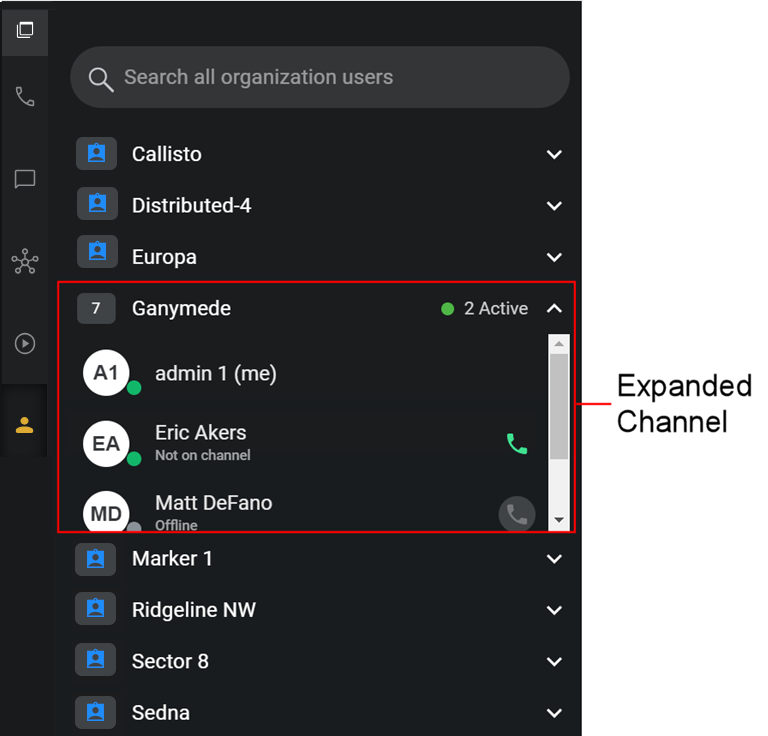Viewport: 768px width, 736px height.
Task: Click the MD avatar for Matt DeFano
Action: click(x=106, y=511)
